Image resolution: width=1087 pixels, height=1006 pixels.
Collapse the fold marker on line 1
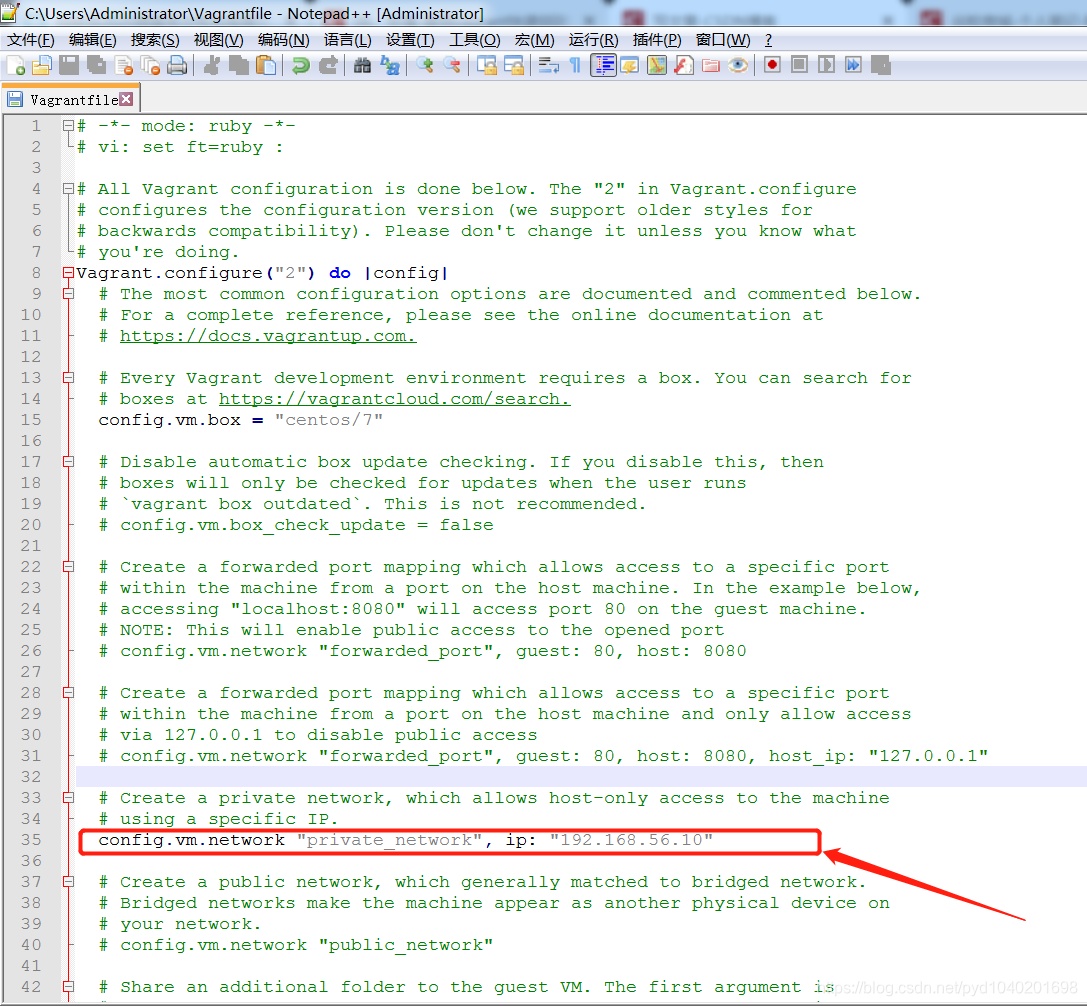(x=68, y=125)
